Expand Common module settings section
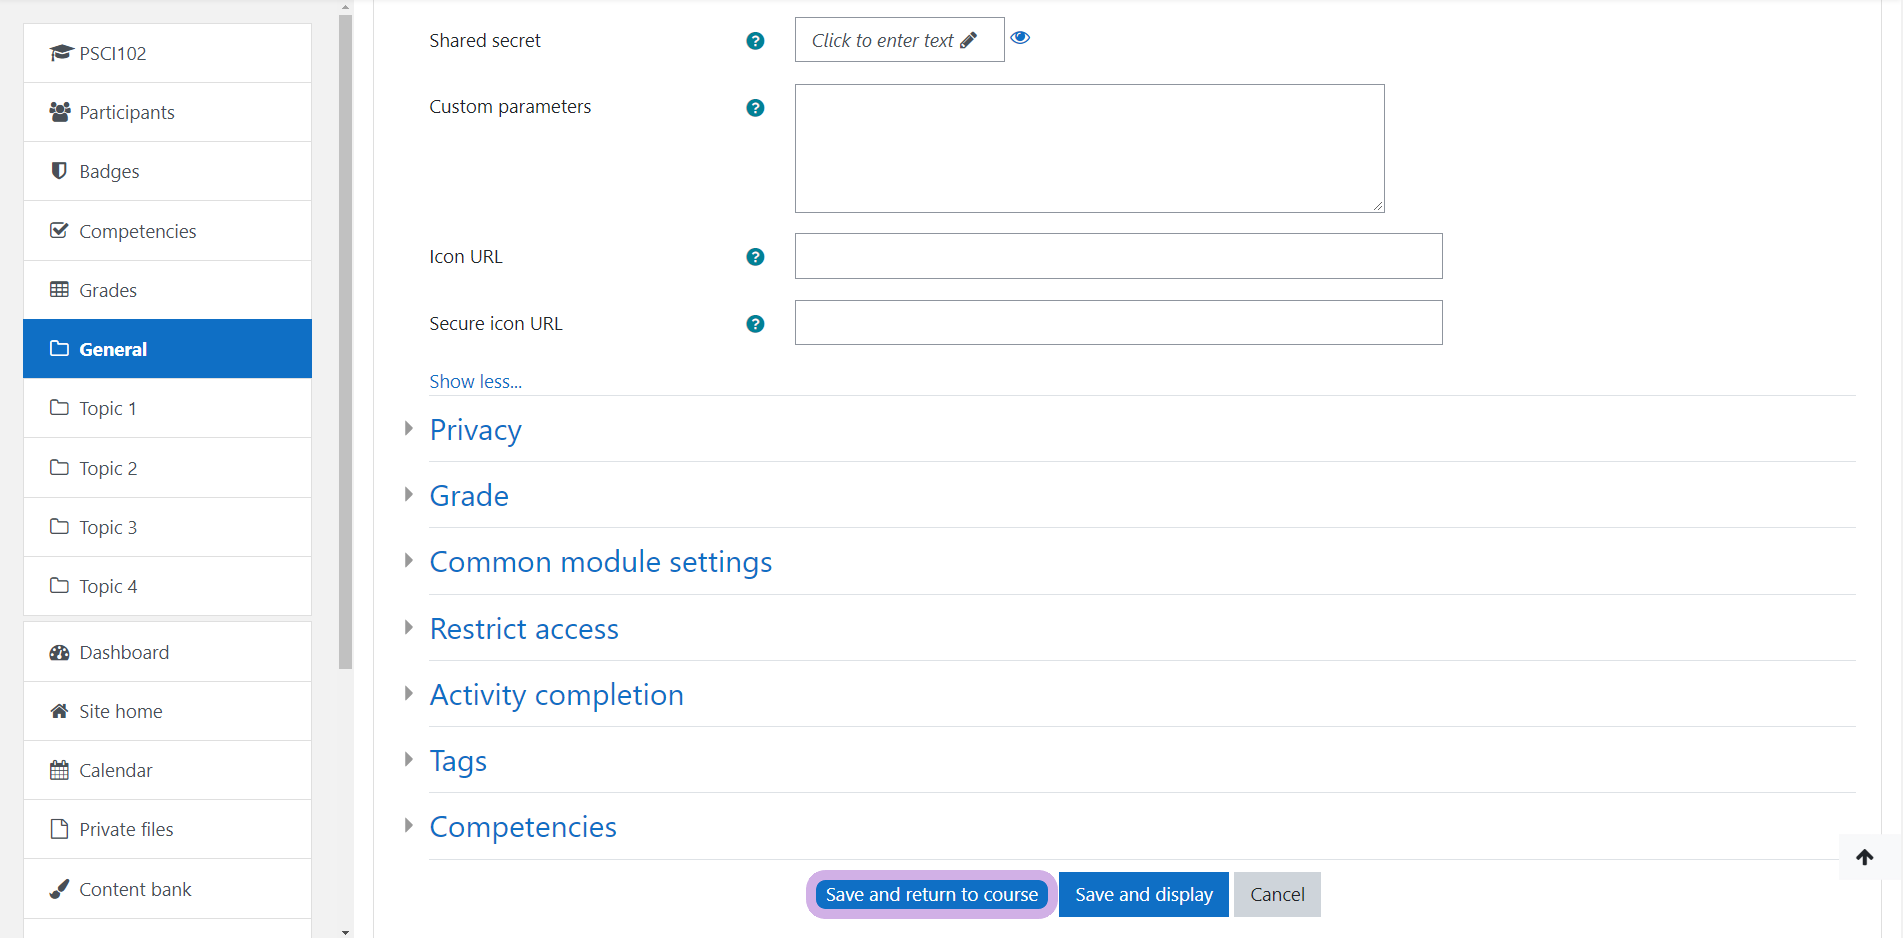Image resolution: width=1903 pixels, height=938 pixels. click(x=600, y=562)
